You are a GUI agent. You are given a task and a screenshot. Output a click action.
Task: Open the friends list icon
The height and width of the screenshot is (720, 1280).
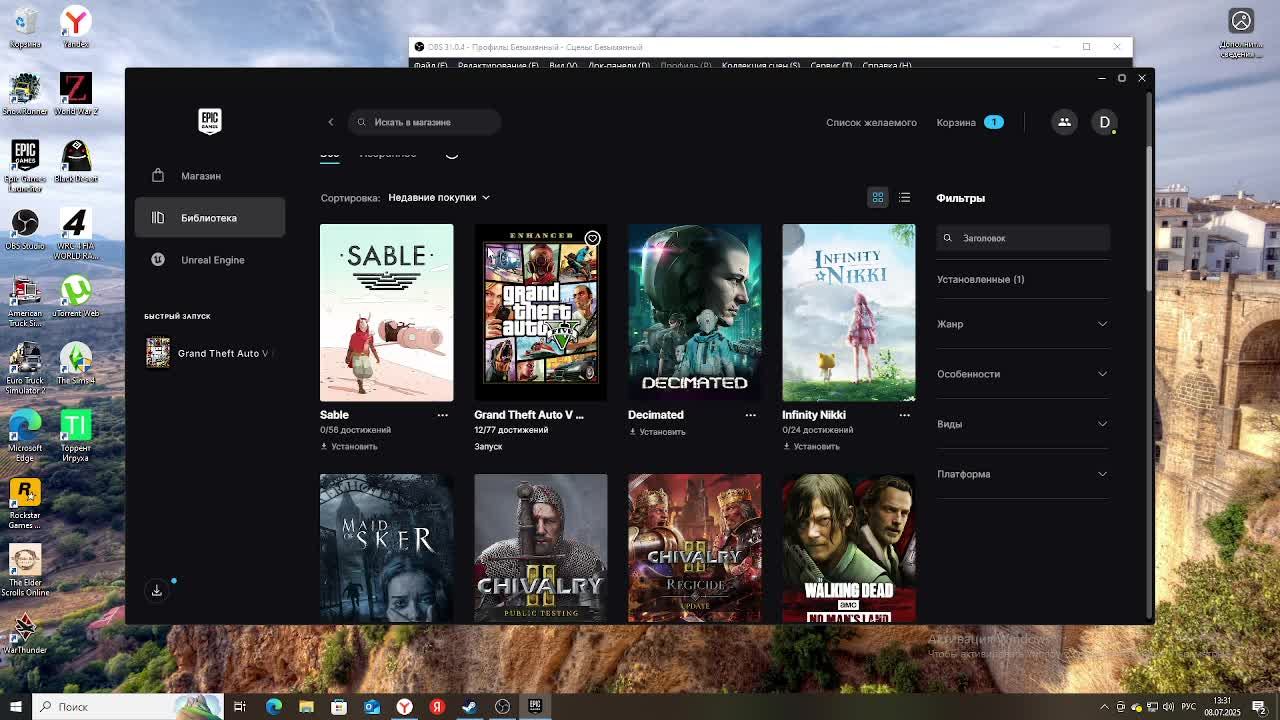pos(1064,122)
